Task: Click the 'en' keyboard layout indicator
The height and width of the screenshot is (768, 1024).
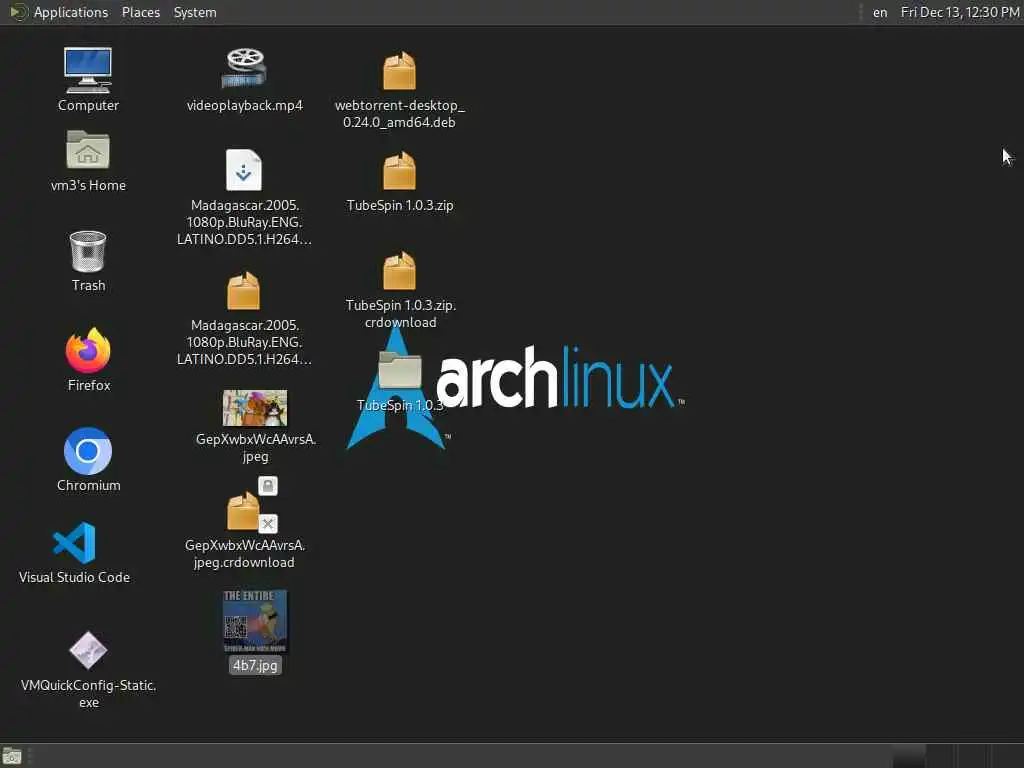Action: 880,12
